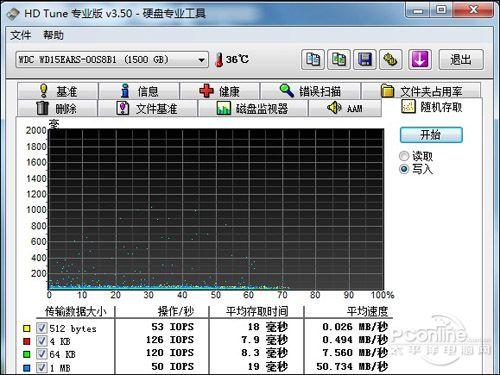Click the 平均存取时间 column header
This screenshot has height=375, width=500.
[x=257, y=311]
